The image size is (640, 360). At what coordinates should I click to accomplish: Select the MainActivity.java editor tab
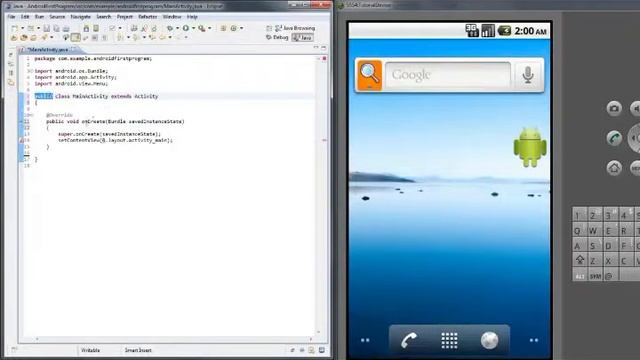[48, 49]
